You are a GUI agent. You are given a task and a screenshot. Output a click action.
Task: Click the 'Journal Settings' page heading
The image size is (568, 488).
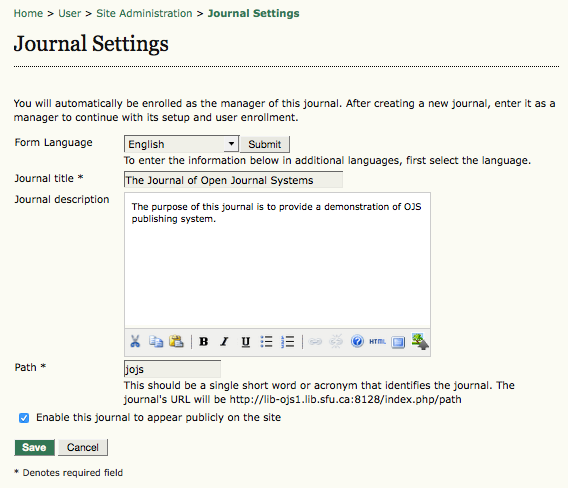[x=91, y=44]
